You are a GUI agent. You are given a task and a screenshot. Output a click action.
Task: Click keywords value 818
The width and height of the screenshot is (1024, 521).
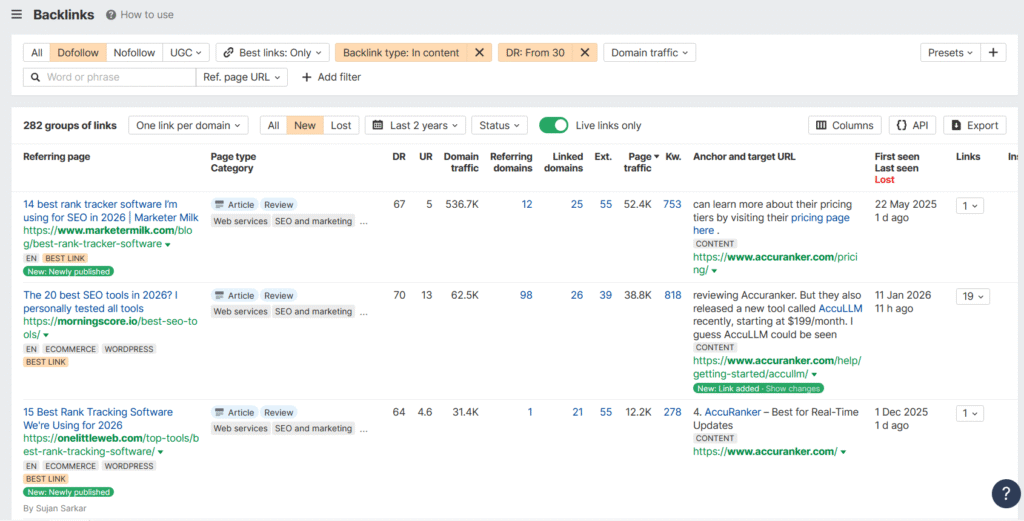tap(672, 295)
